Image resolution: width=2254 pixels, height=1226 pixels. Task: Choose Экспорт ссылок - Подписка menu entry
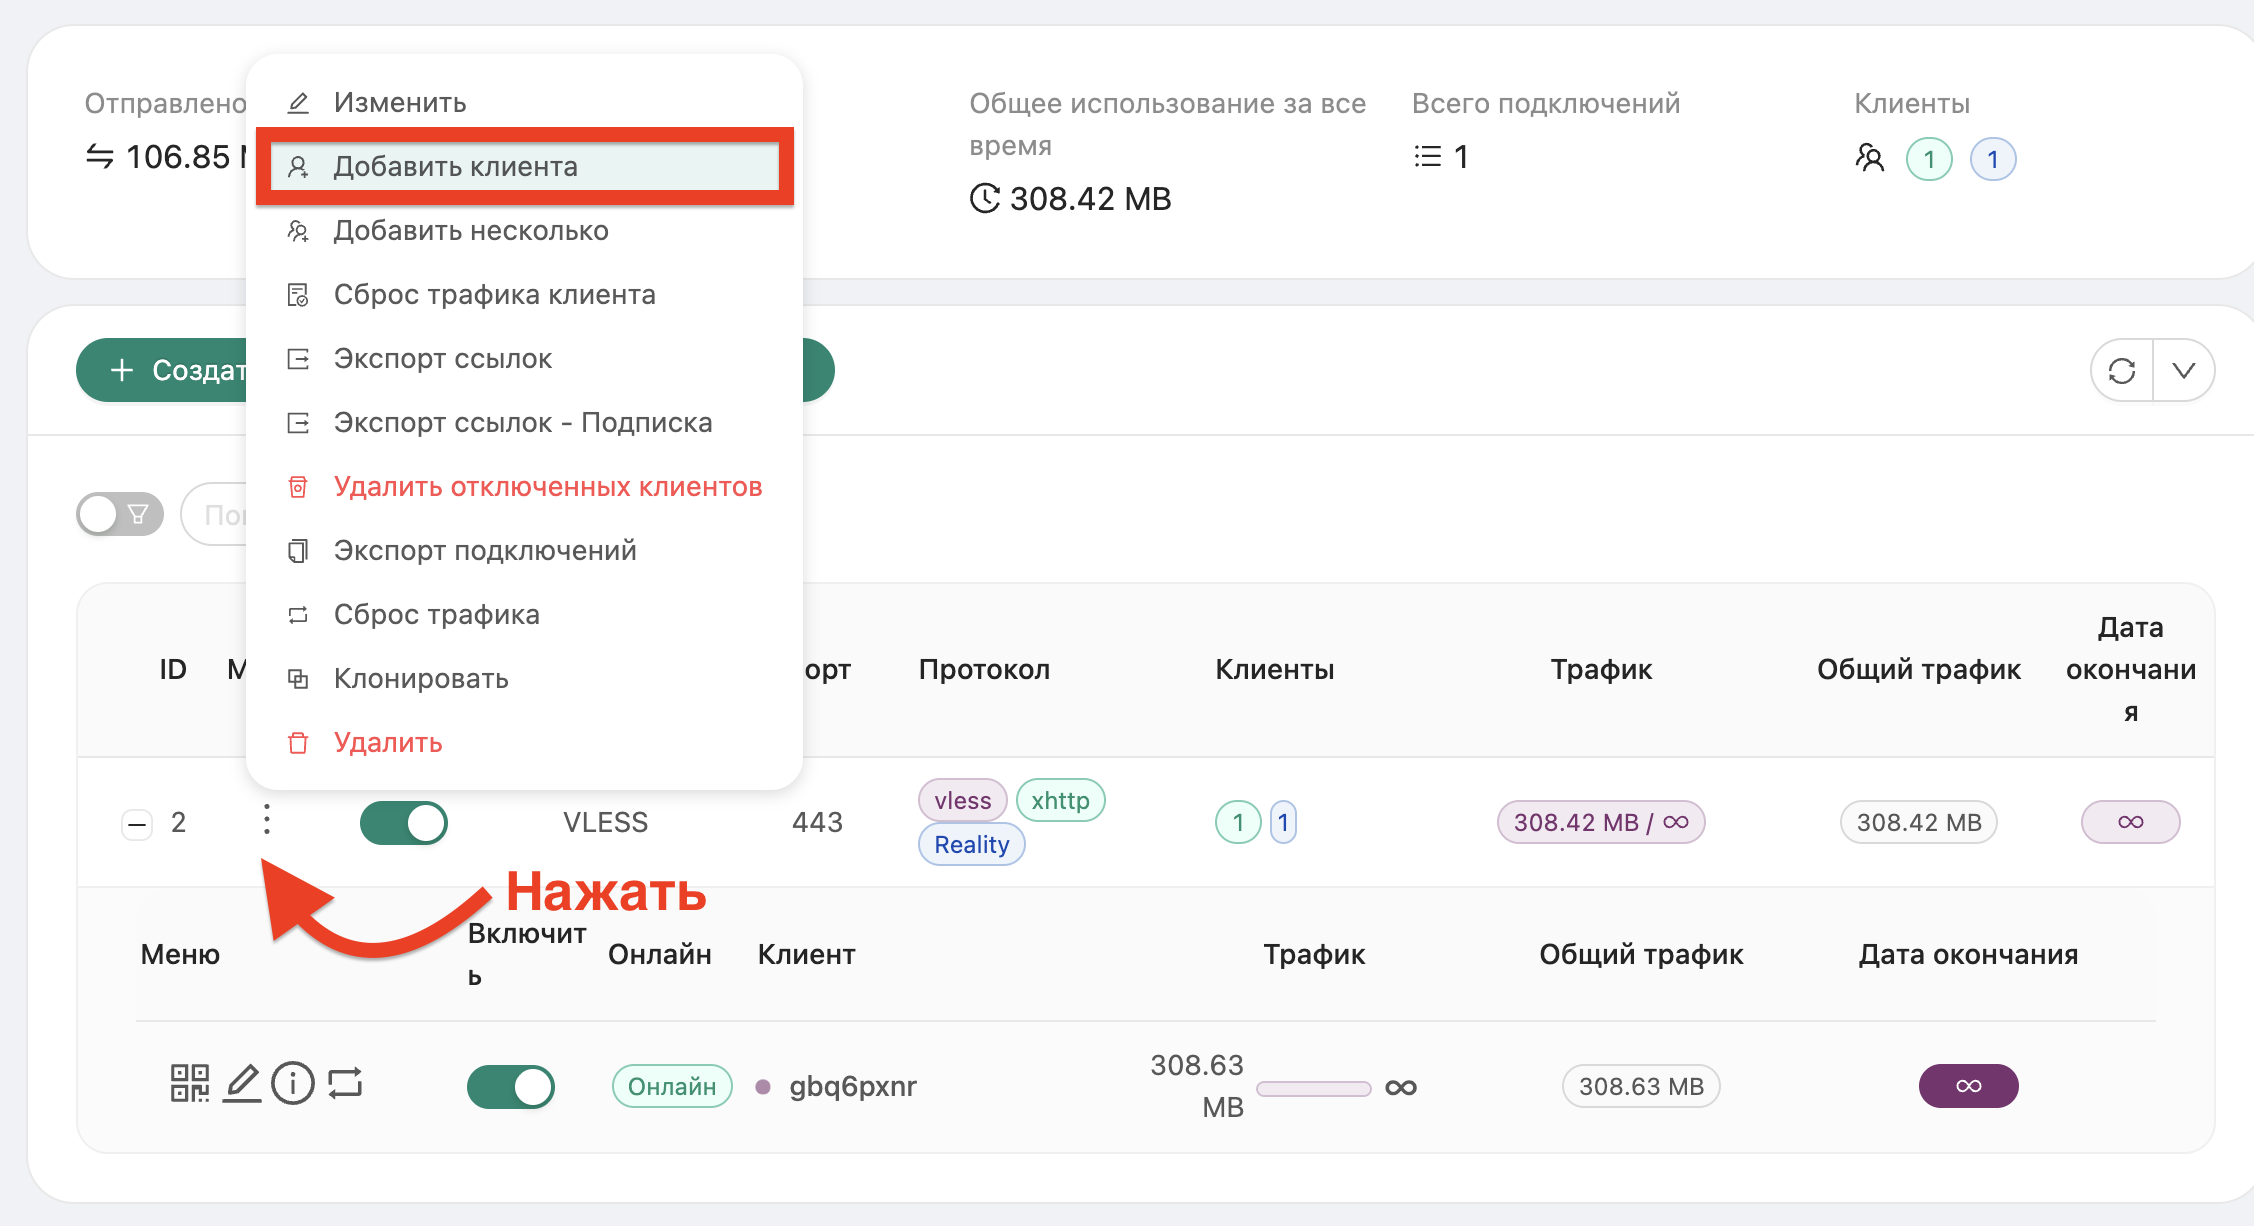[x=522, y=422]
